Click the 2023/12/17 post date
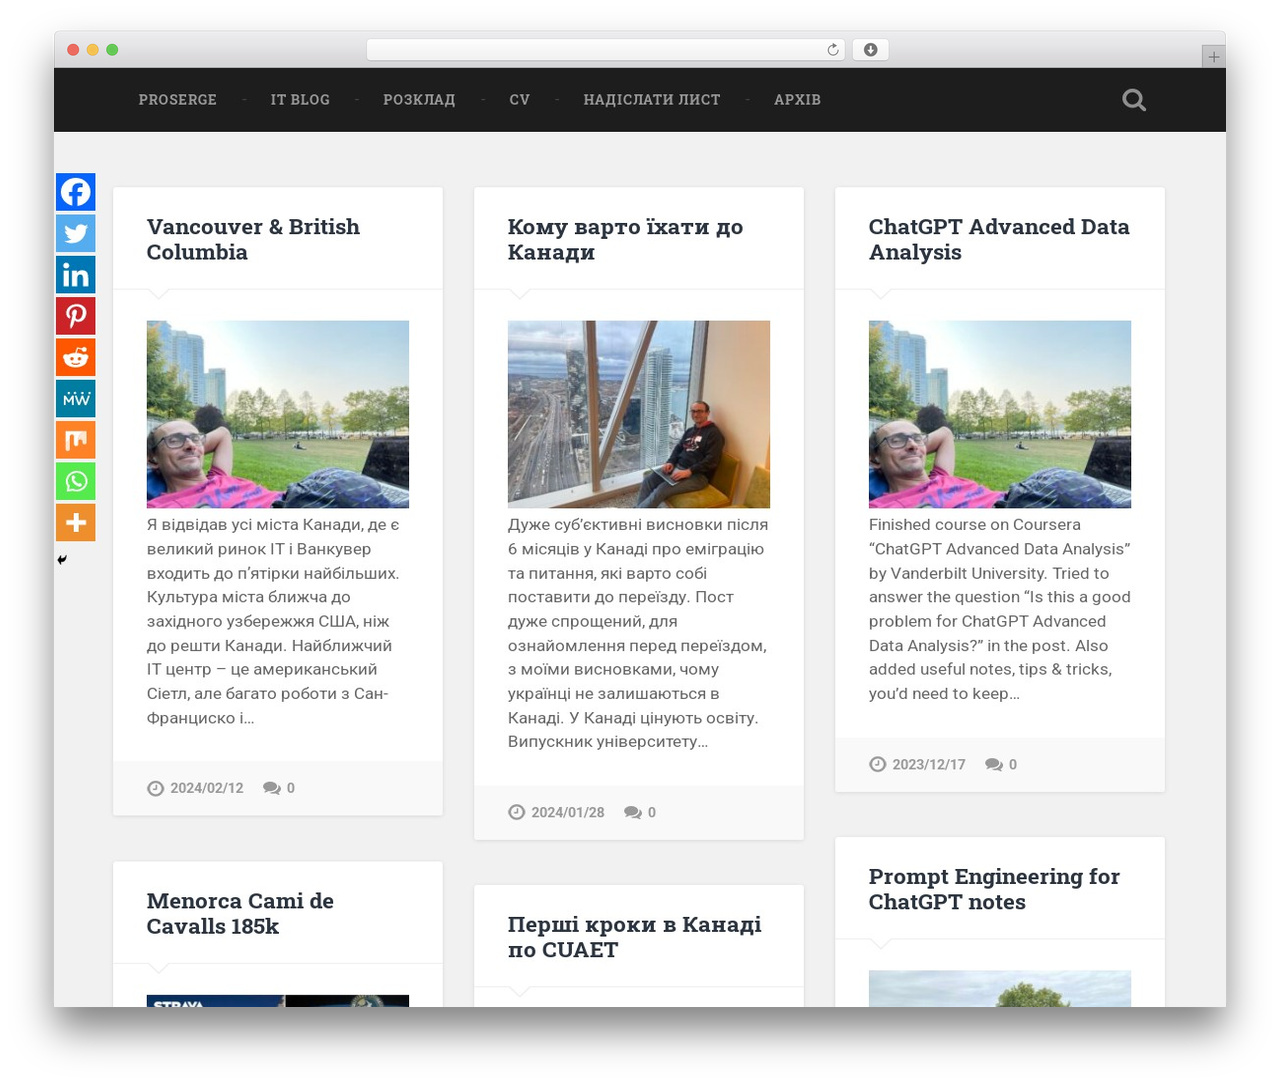This screenshot has height=1084, width=1280. (929, 764)
